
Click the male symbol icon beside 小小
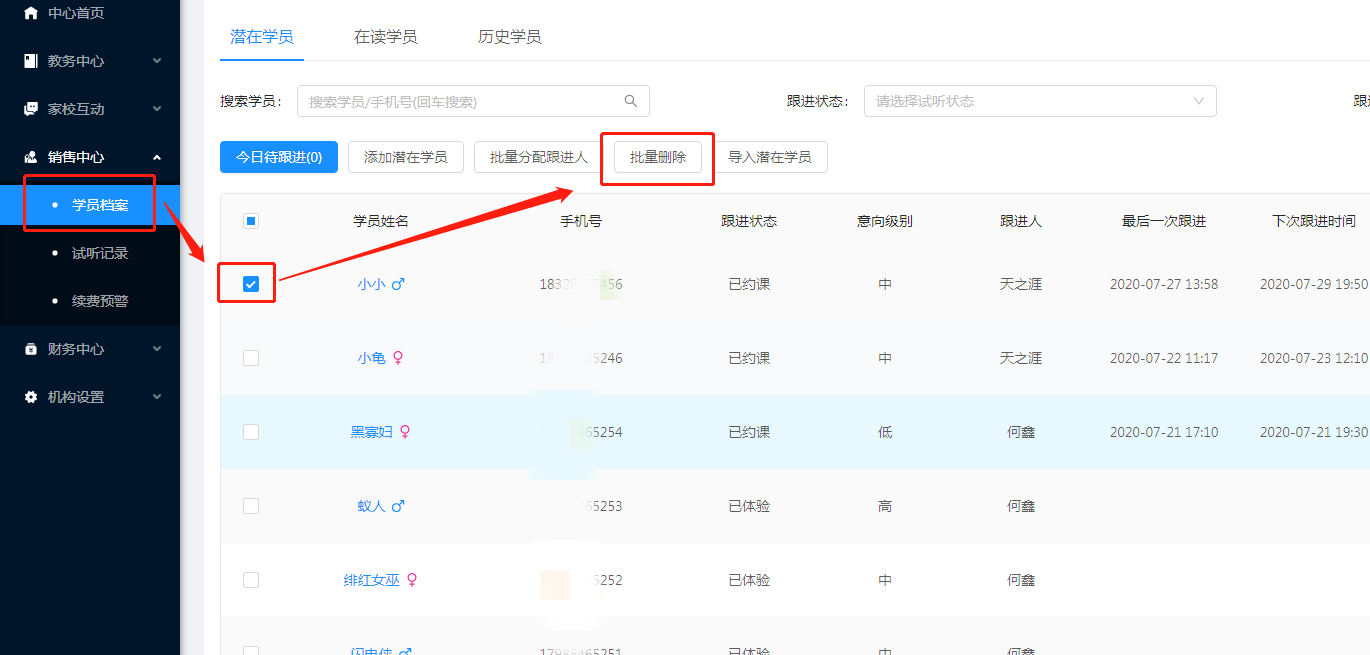click(398, 284)
